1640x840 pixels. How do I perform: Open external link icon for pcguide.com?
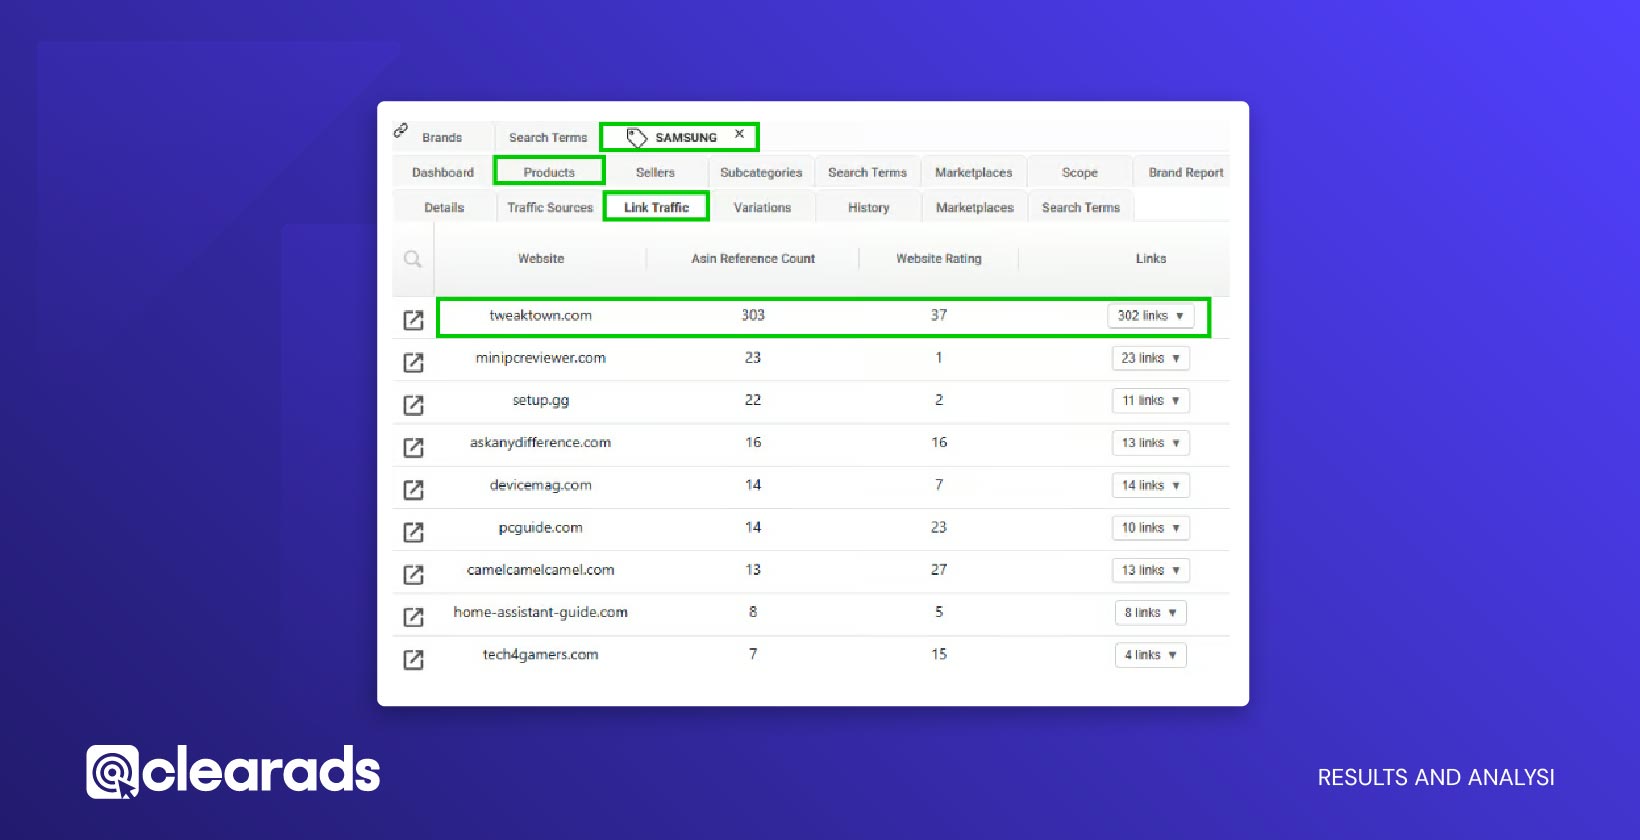pyautogui.click(x=413, y=532)
